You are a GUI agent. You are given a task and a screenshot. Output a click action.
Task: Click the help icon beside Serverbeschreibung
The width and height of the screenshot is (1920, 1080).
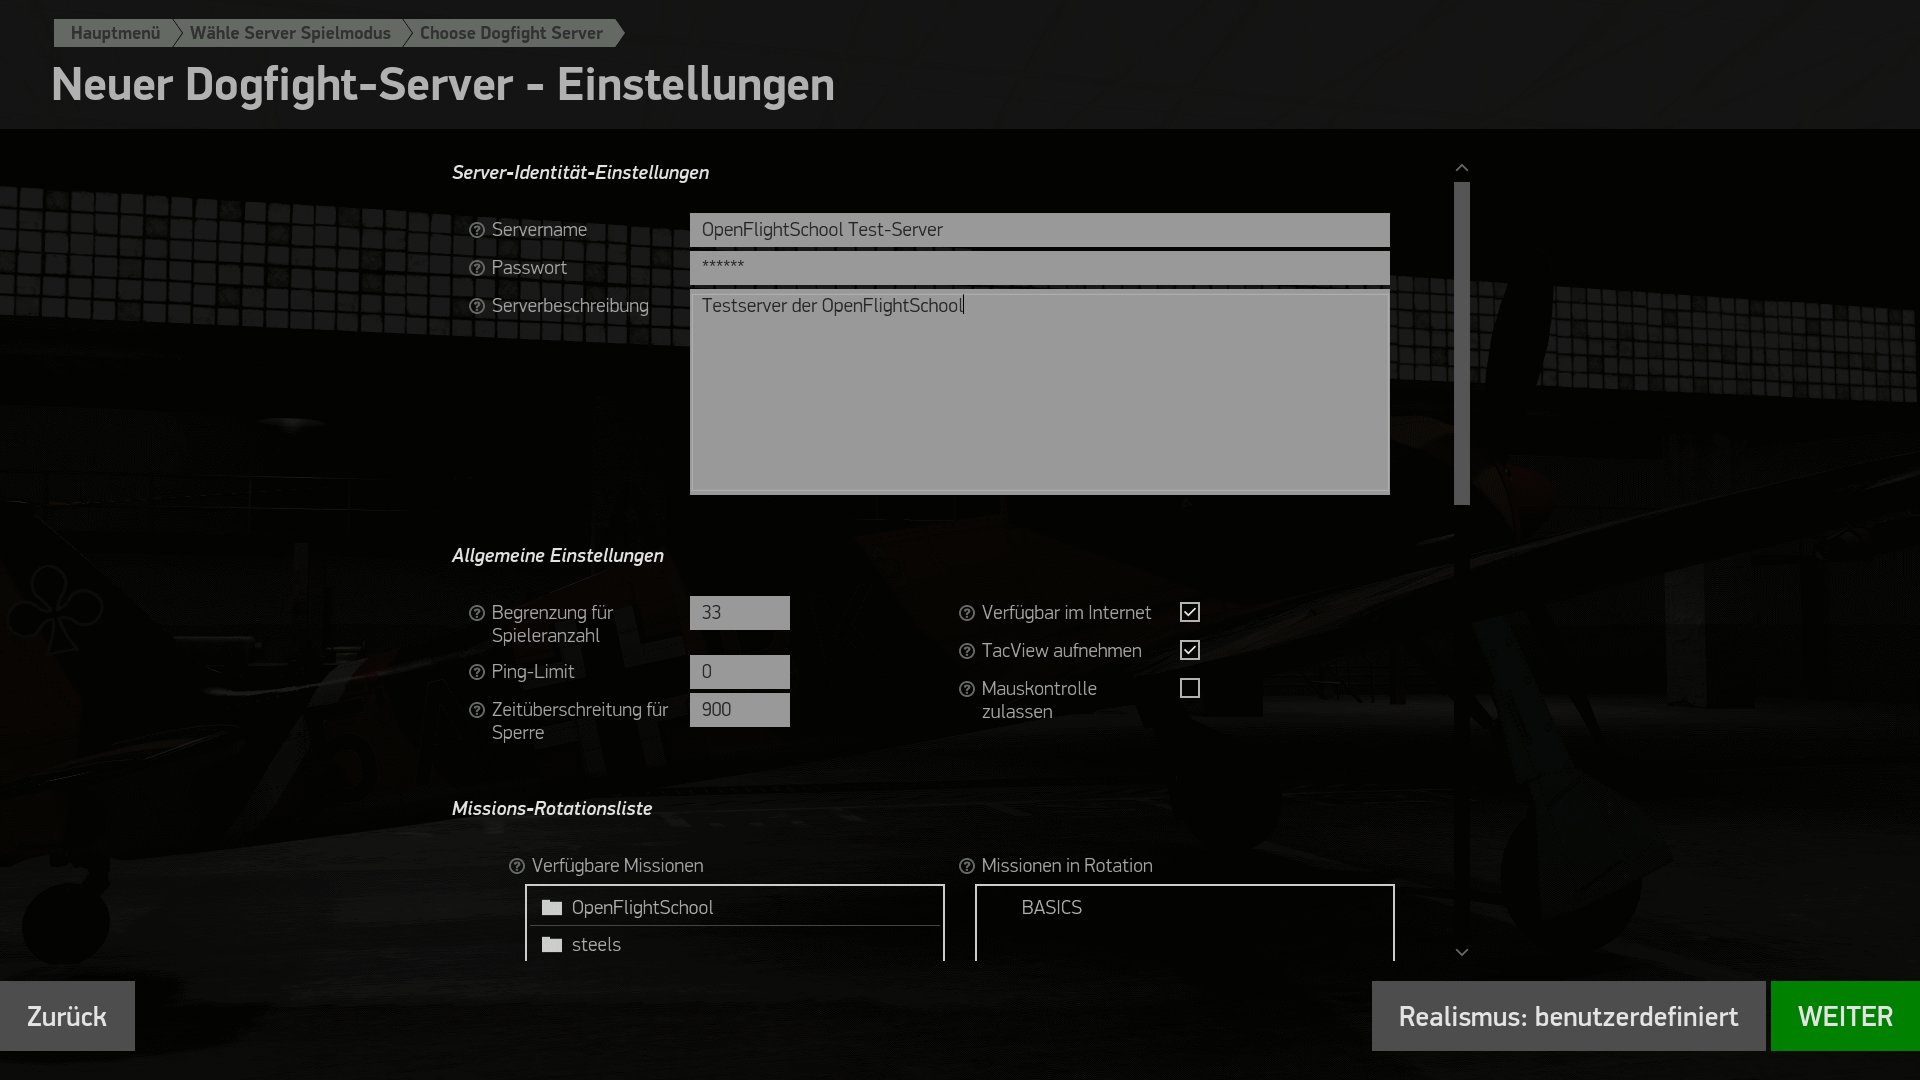click(x=477, y=306)
